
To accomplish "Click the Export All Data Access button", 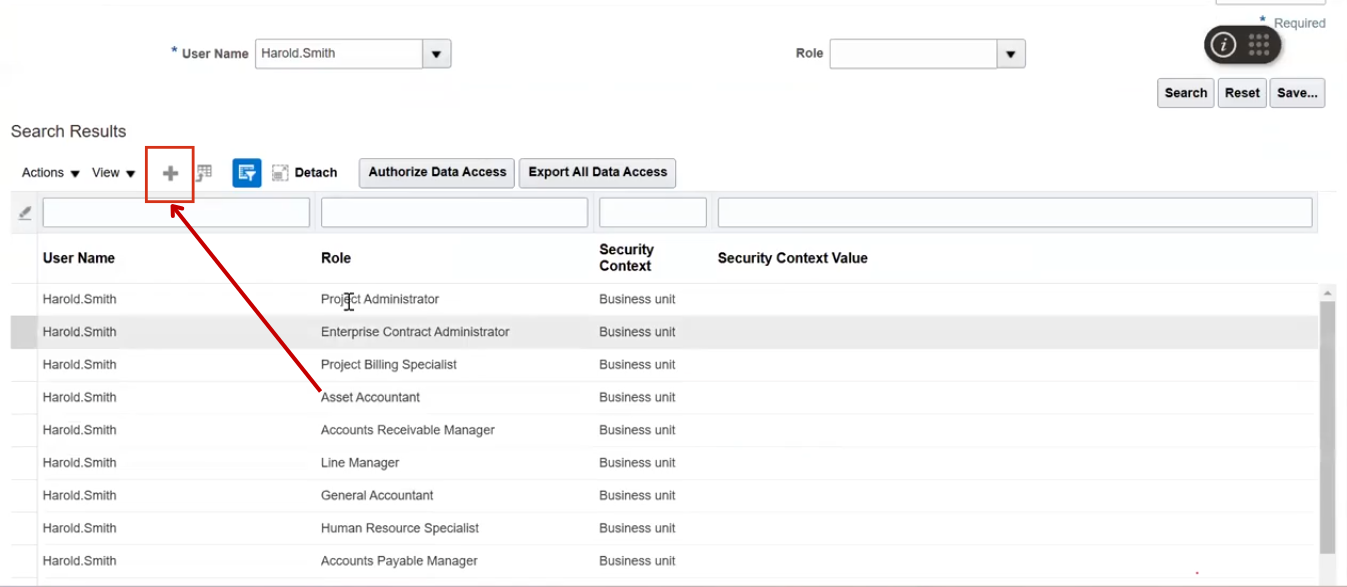I will (x=596, y=172).
